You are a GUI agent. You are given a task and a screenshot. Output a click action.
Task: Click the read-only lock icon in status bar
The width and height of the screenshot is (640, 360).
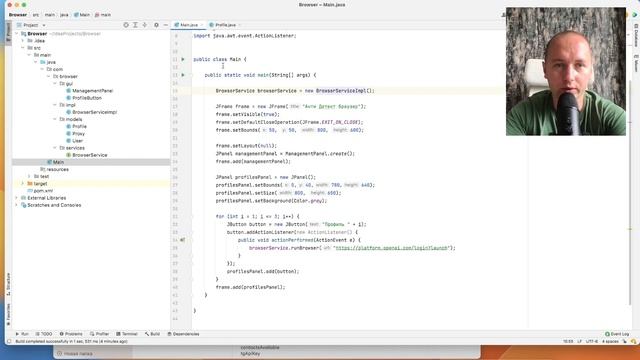(x=625, y=341)
